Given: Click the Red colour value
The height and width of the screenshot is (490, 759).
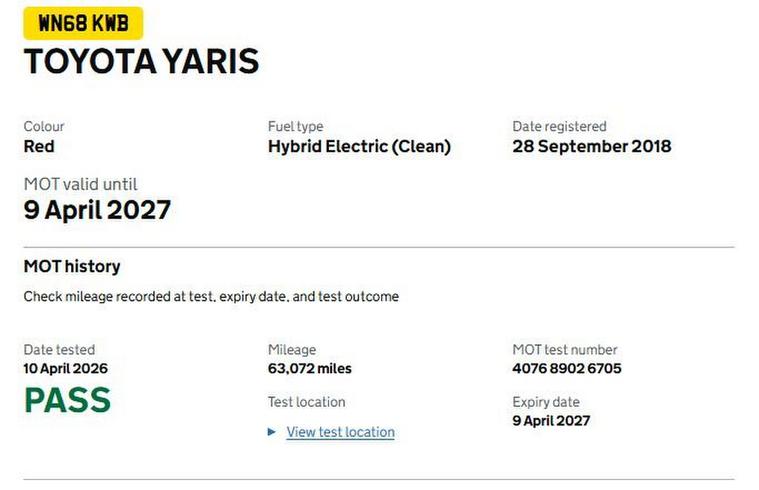Looking at the screenshot, I should point(39,146).
